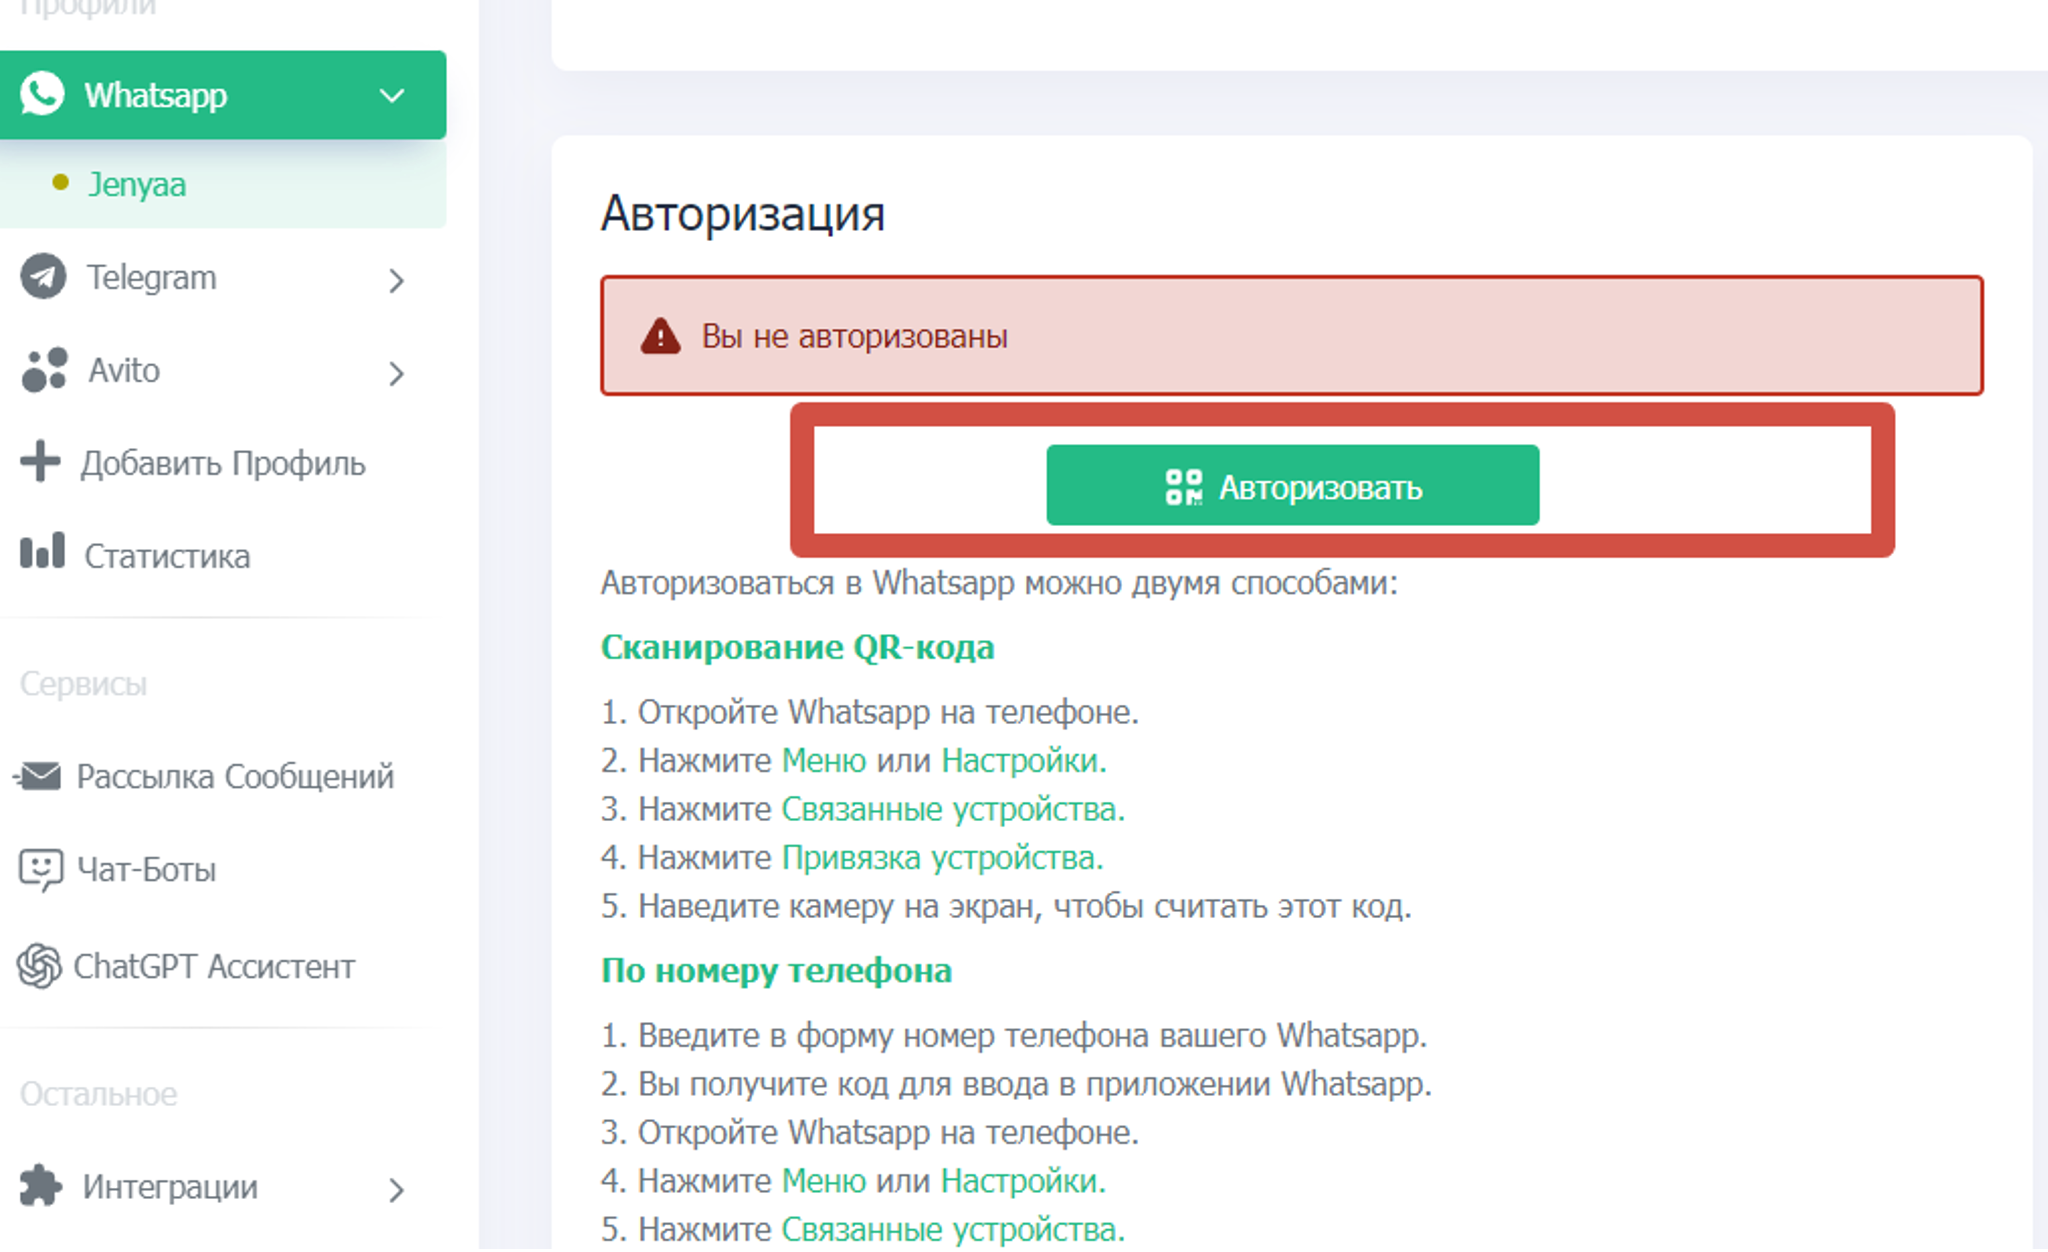Click the Whatsapp logo icon in sidebar
Screen dimensions: 2048x1252
click(x=42, y=94)
